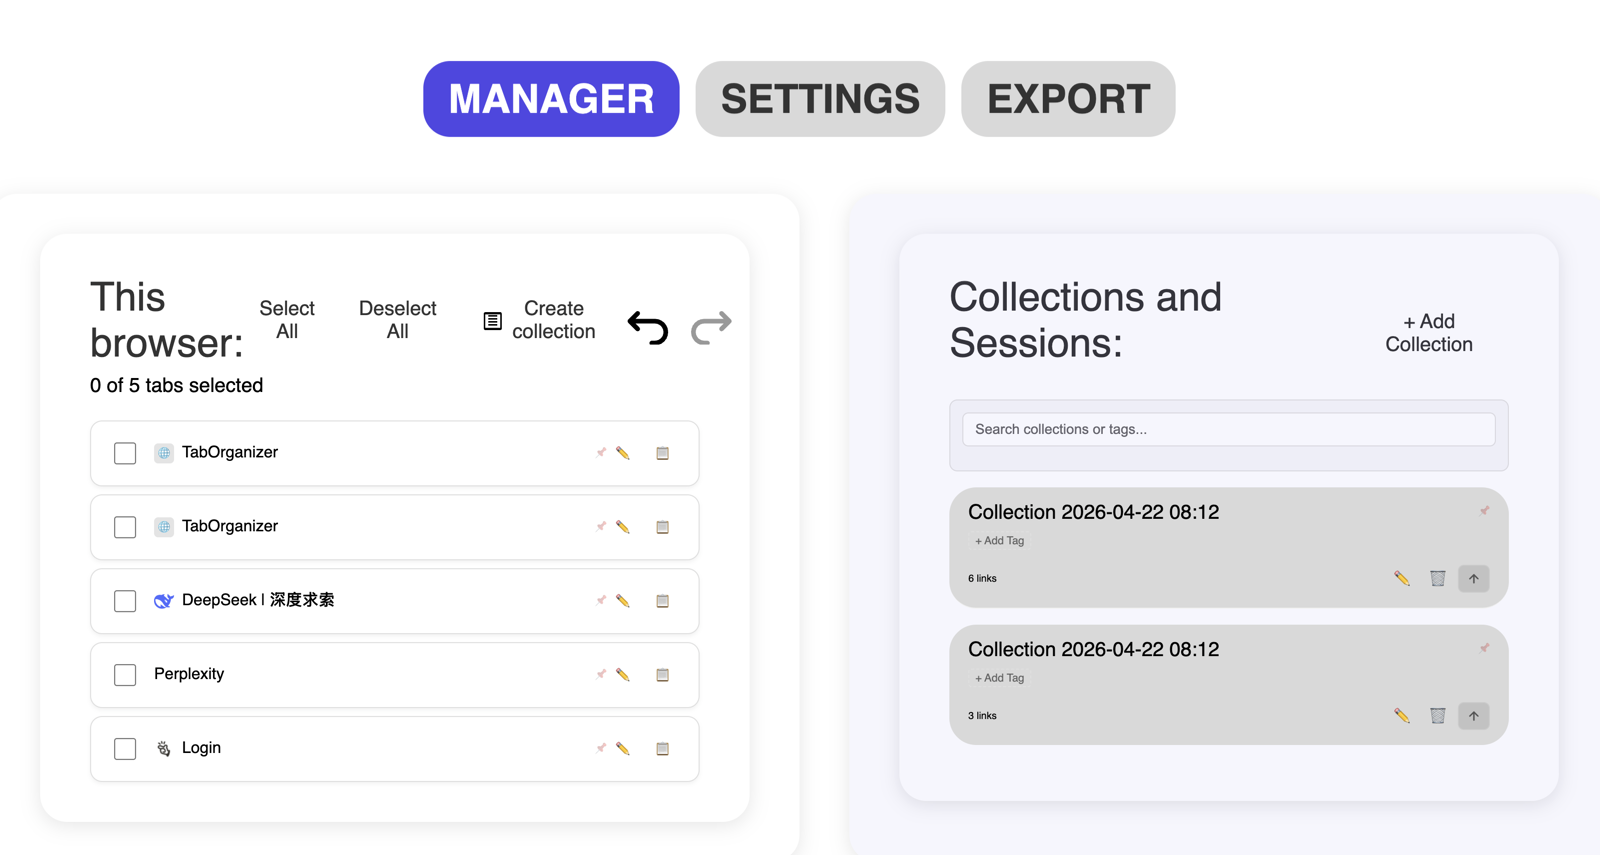The height and width of the screenshot is (855, 1601).
Task: Click clipboard icon on Login row
Action: 662,749
